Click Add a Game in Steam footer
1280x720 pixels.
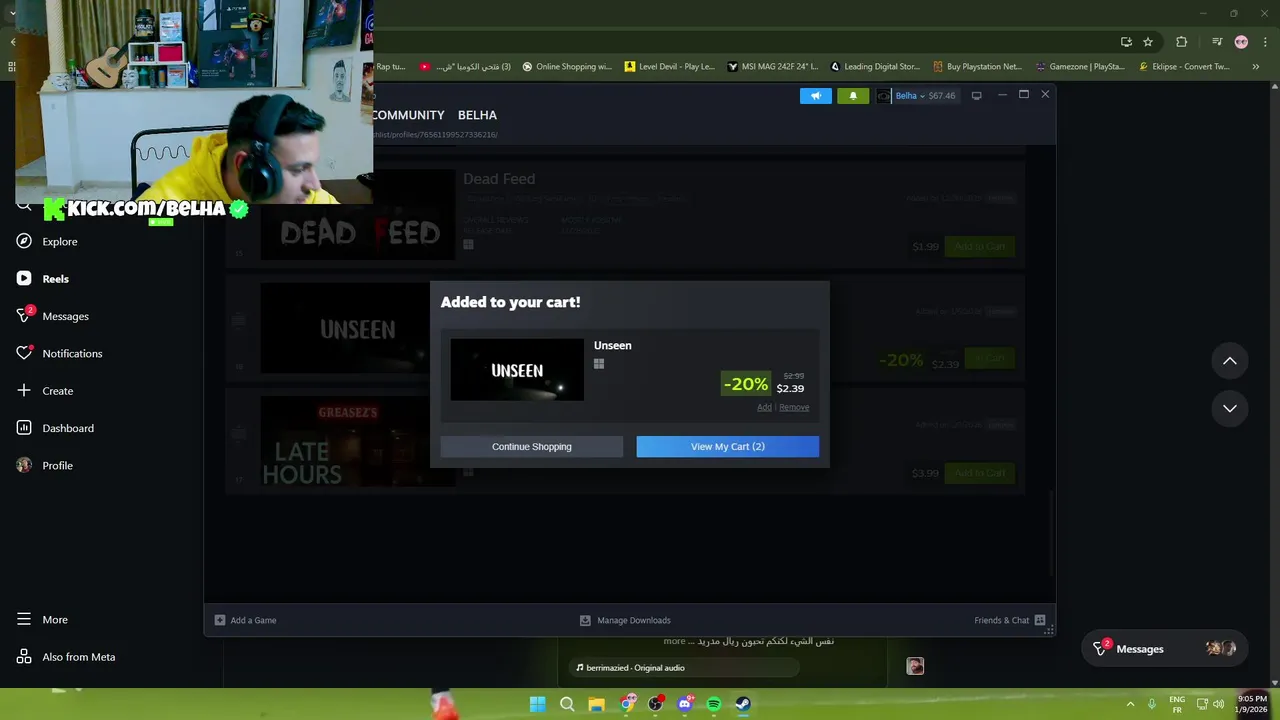tap(245, 620)
